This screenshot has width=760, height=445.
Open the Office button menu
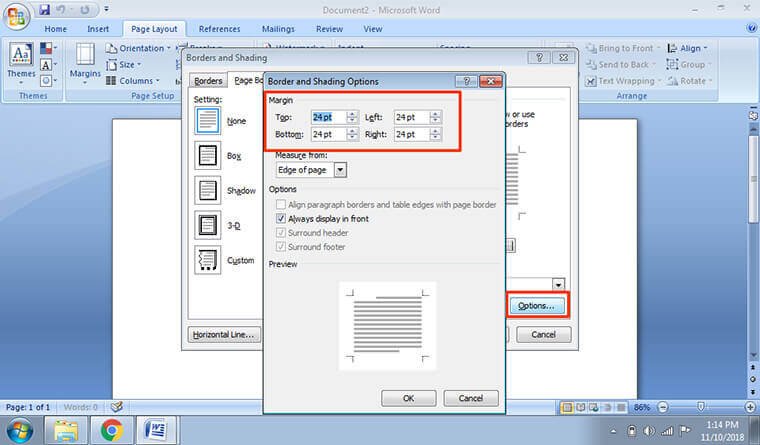click(16, 16)
